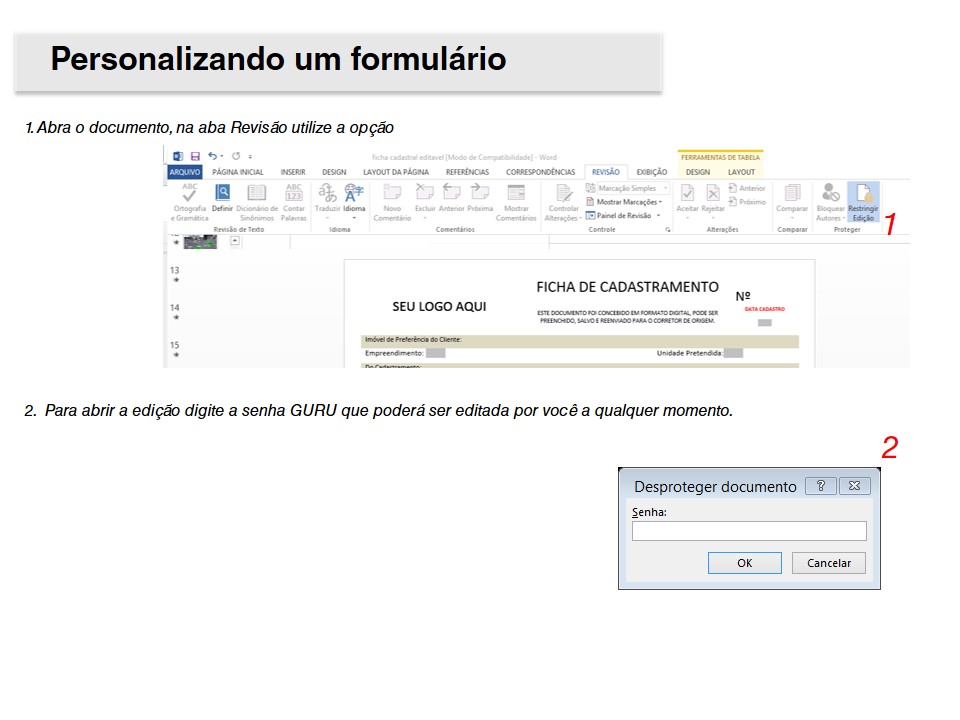The height and width of the screenshot is (720, 960).
Task: Click the Empreendimento gray form field
Action: coord(435,353)
